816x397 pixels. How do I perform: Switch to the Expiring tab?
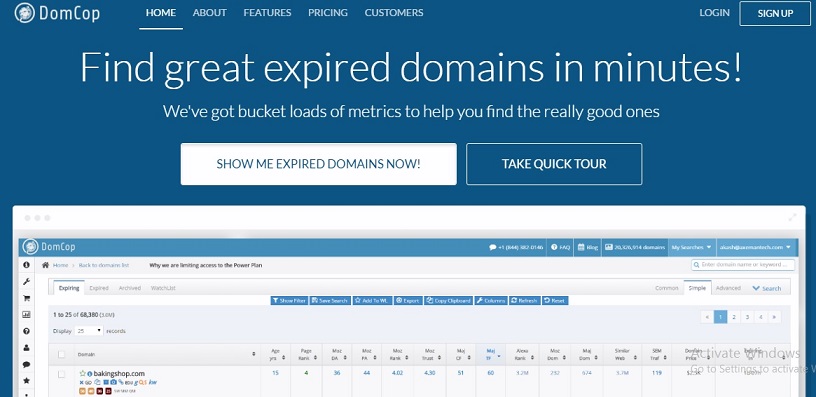coord(69,288)
